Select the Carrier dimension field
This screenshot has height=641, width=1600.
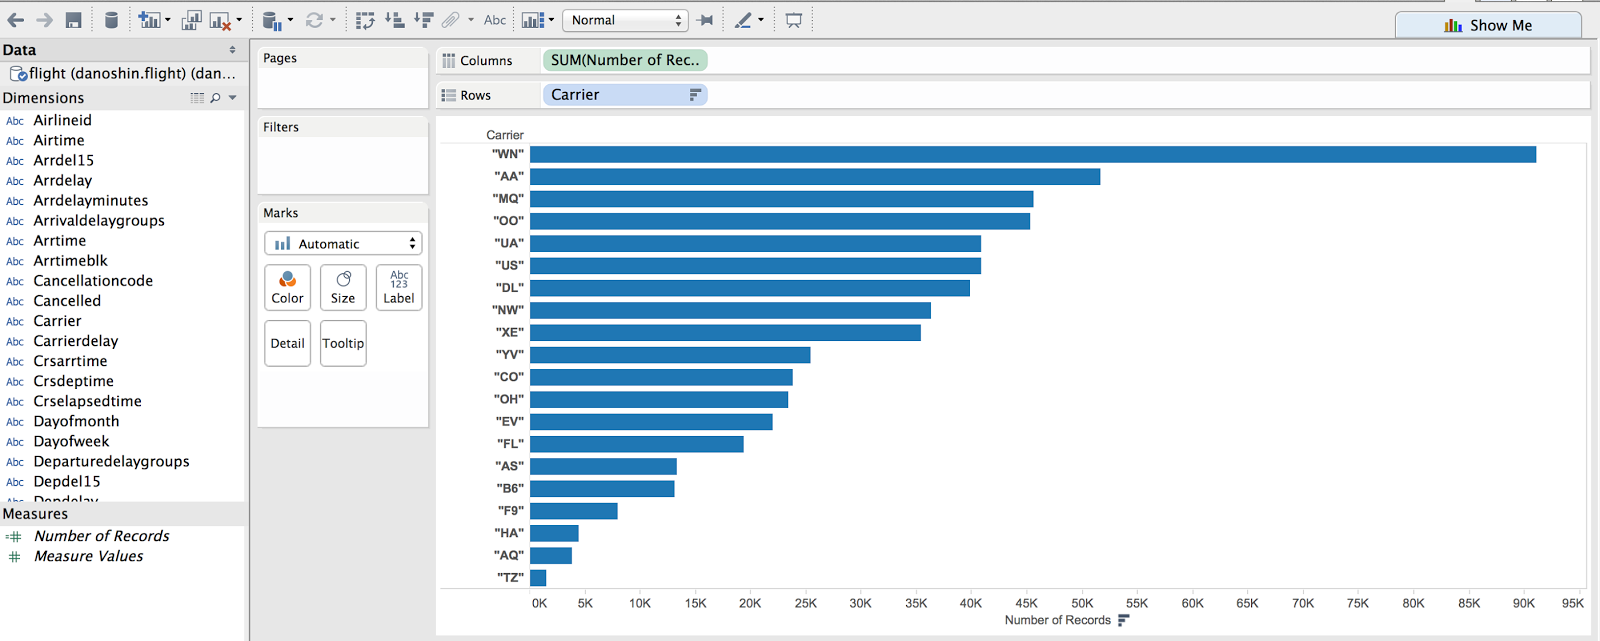pos(57,321)
